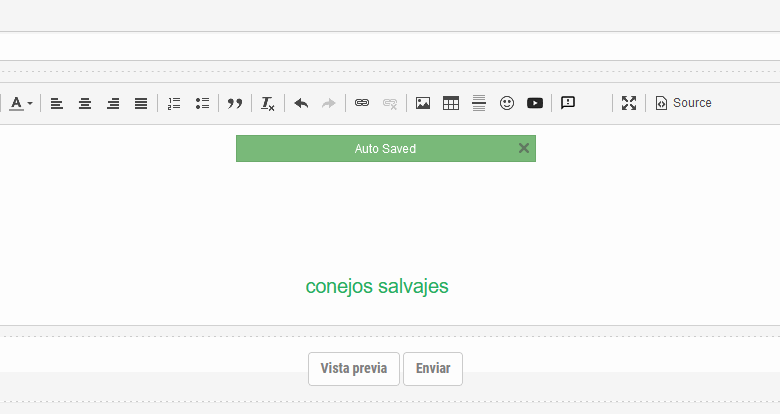Dismiss the Auto Saved notification
The image size is (780, 414).
[523, 148]
